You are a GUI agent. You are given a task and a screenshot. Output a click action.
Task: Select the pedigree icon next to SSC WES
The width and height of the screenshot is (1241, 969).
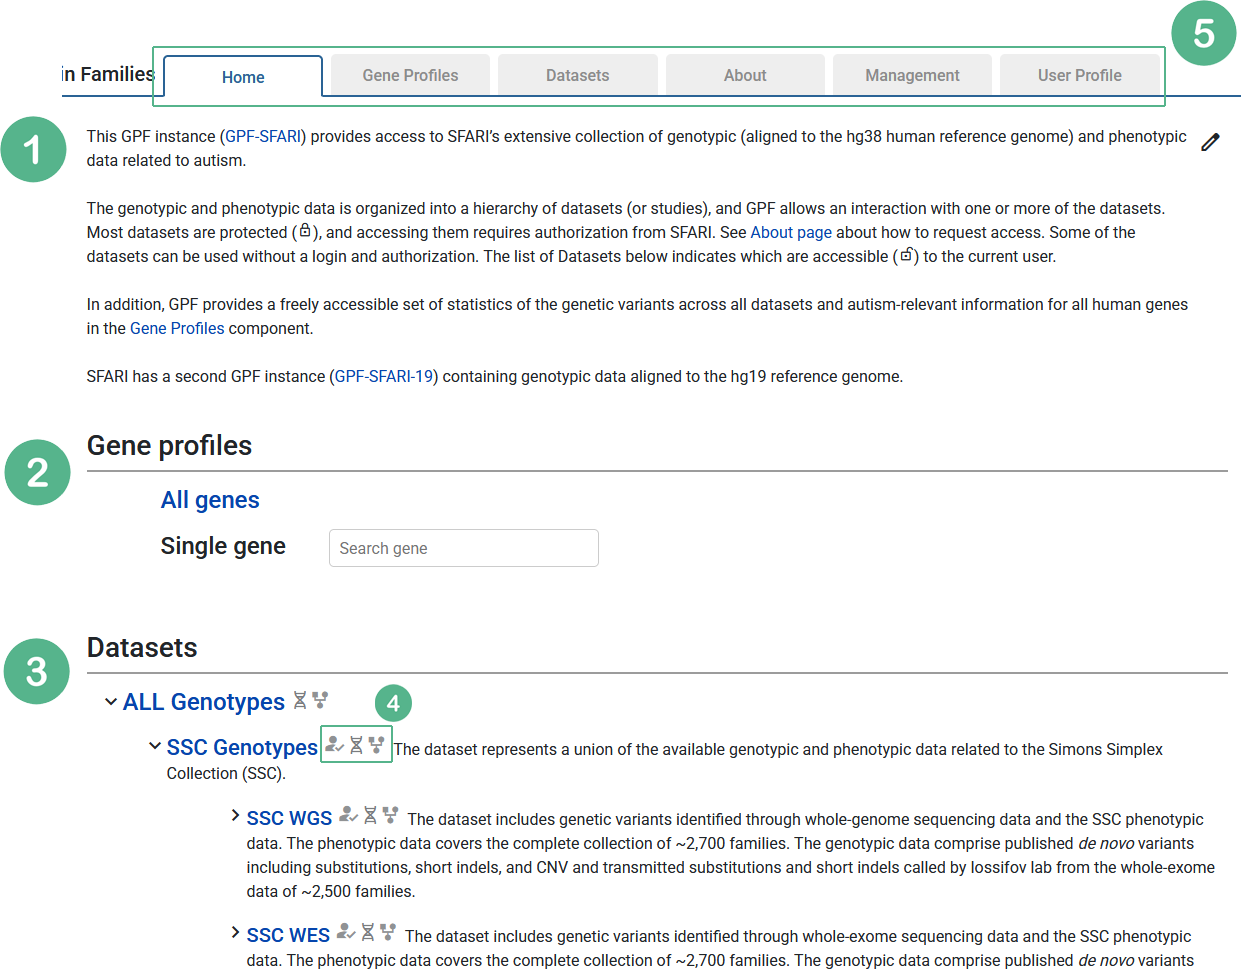(389, 932)
